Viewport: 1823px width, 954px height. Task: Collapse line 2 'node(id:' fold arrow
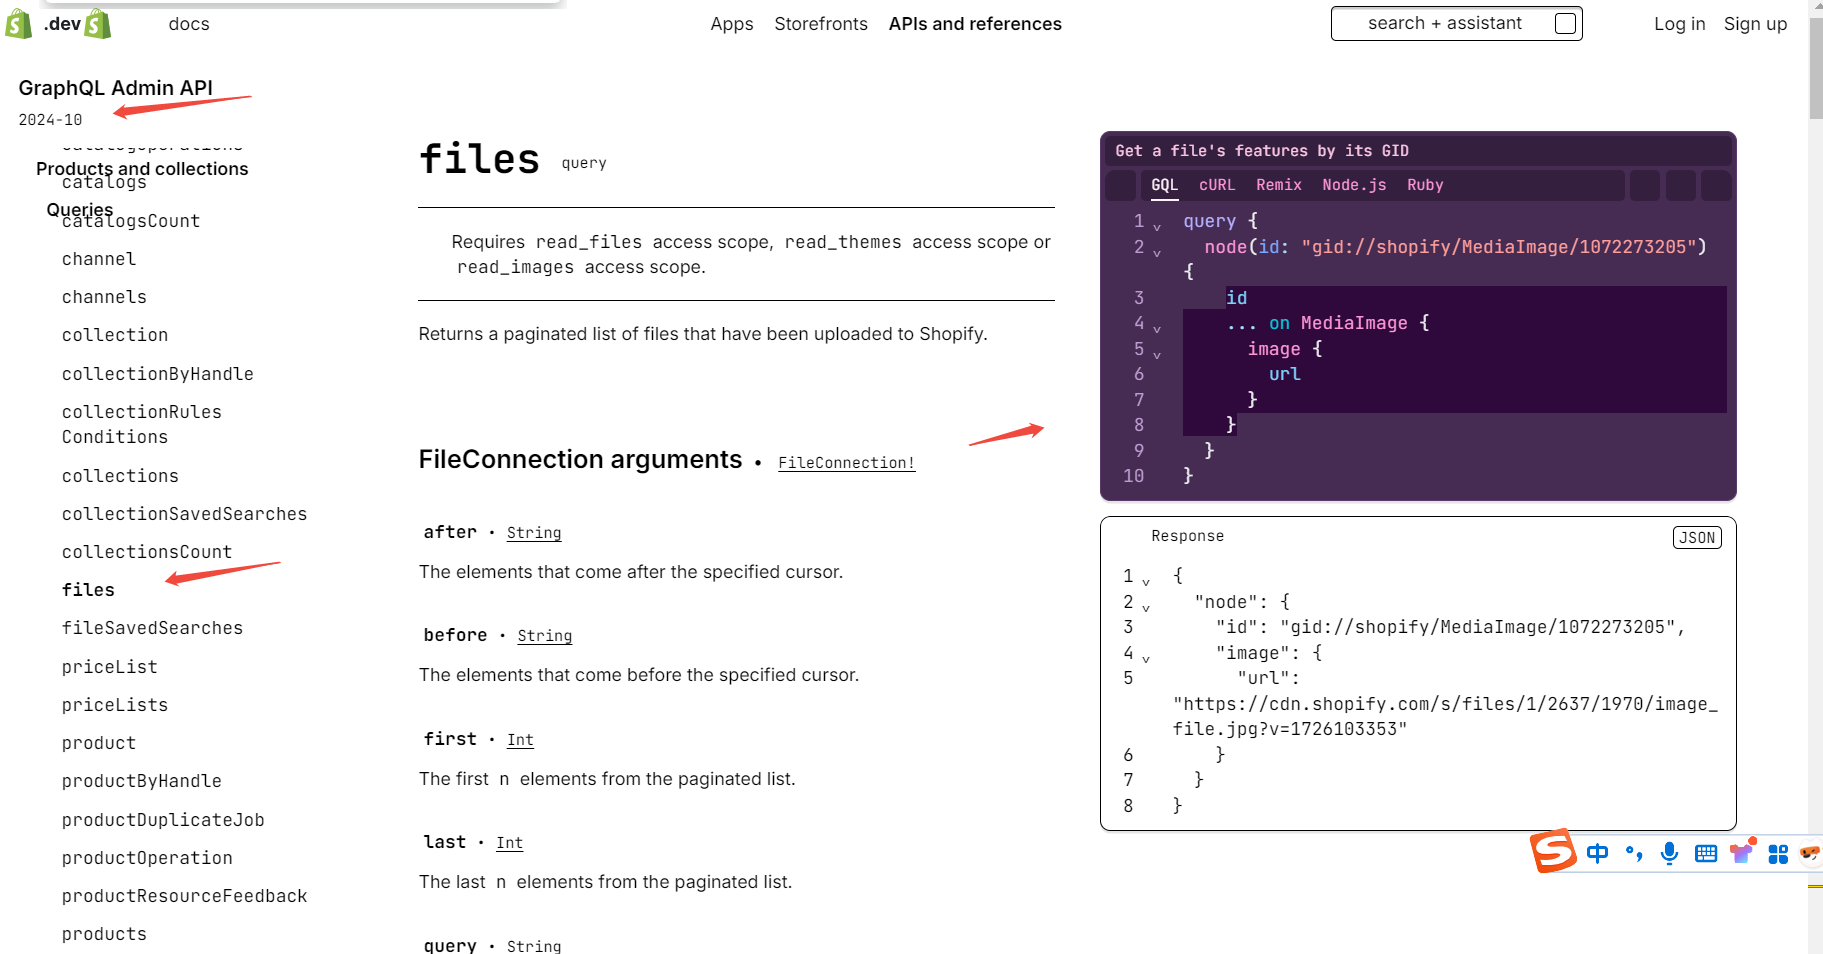click(1157, 252)
